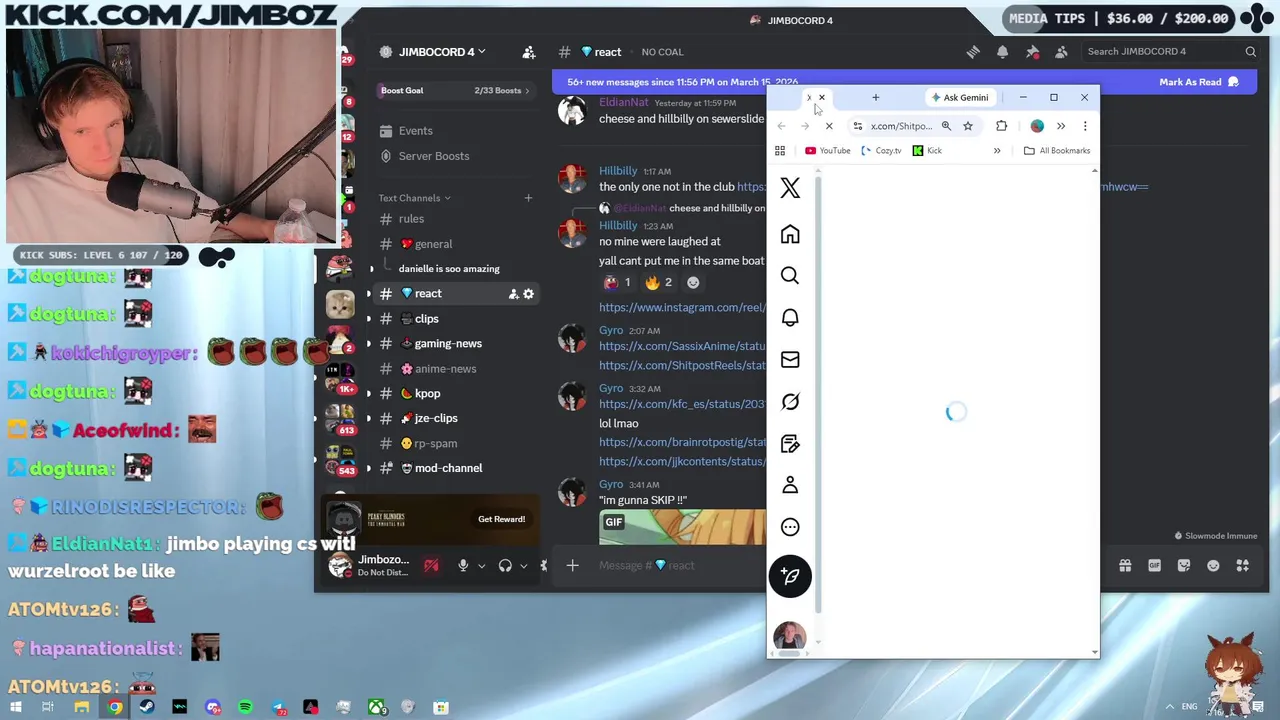Toggle Discord headphones deafen
This screenshot has width=1280, height=720.
[x=505, y=566]
